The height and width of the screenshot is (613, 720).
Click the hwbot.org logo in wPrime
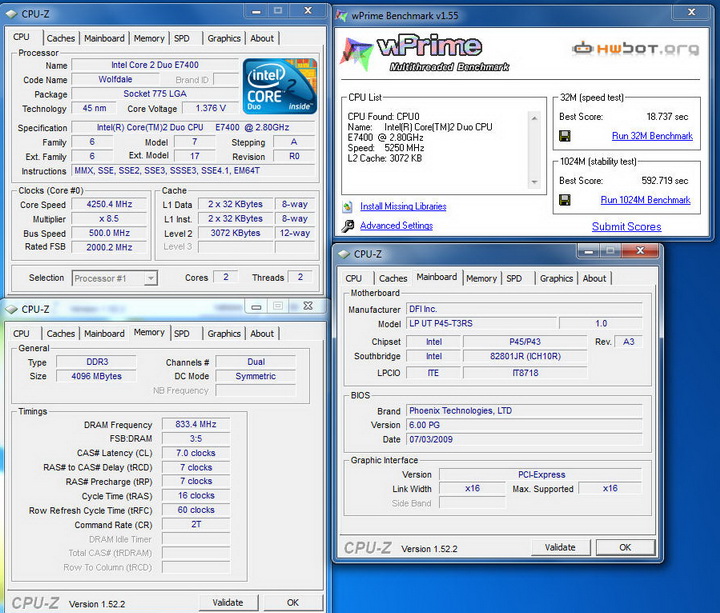click(636, 48)
